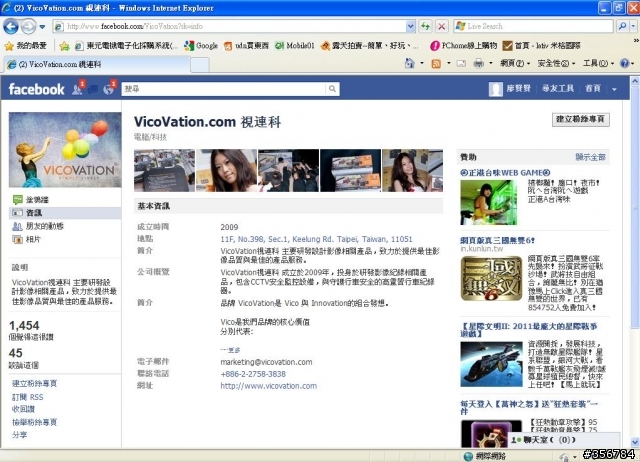Click the orange RSS feeds icon
The width and height of the screenshot is (640, 462).
click(436, 64)
